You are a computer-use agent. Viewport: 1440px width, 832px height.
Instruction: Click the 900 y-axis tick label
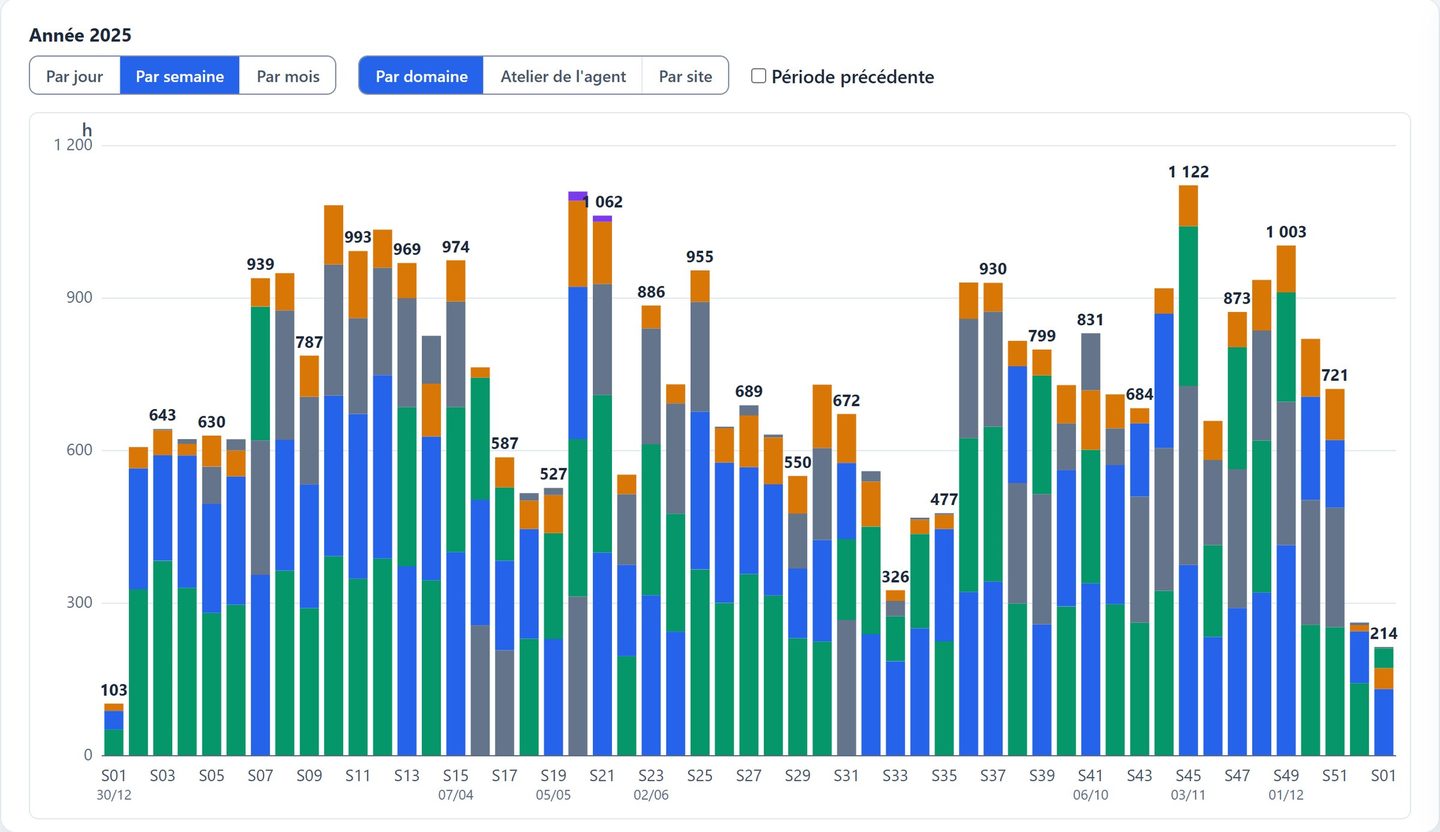[x=78, y=298]
